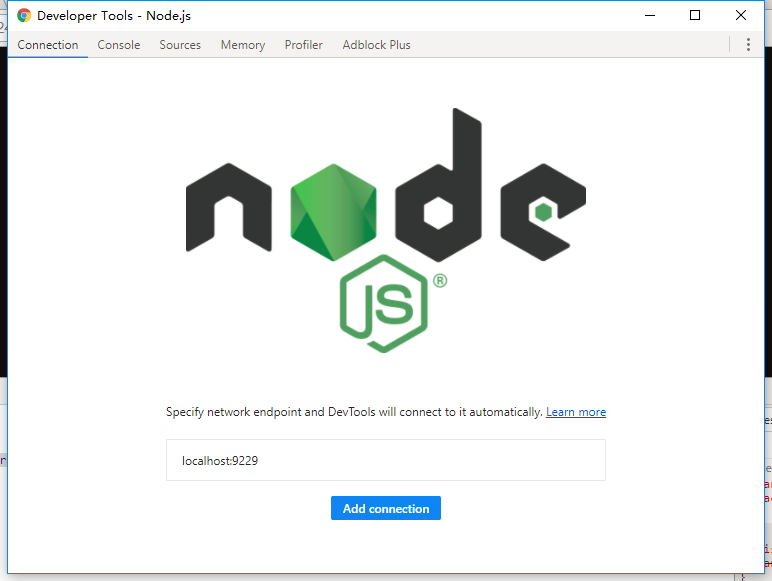772x581 pixels.
Task: Select the Profiler tab
Action: point(304,45)
